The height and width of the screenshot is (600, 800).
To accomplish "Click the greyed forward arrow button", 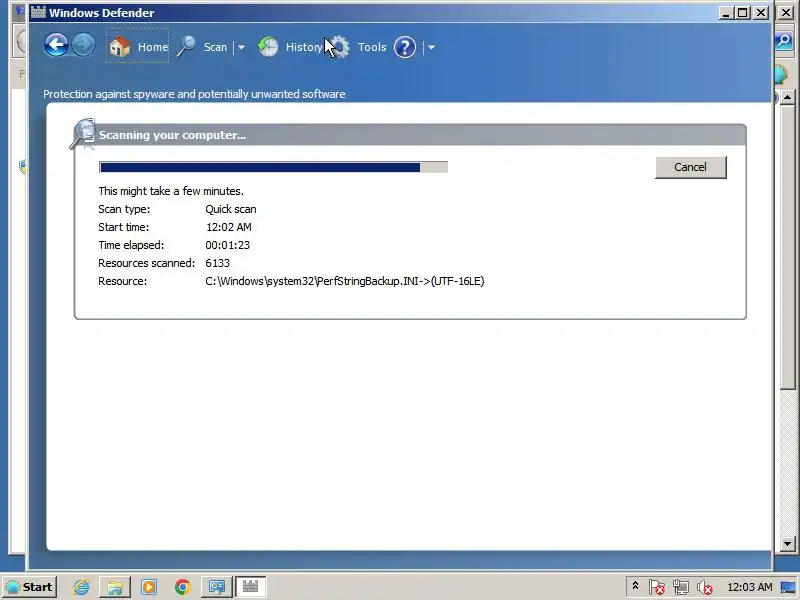I will tap(84, 46).
